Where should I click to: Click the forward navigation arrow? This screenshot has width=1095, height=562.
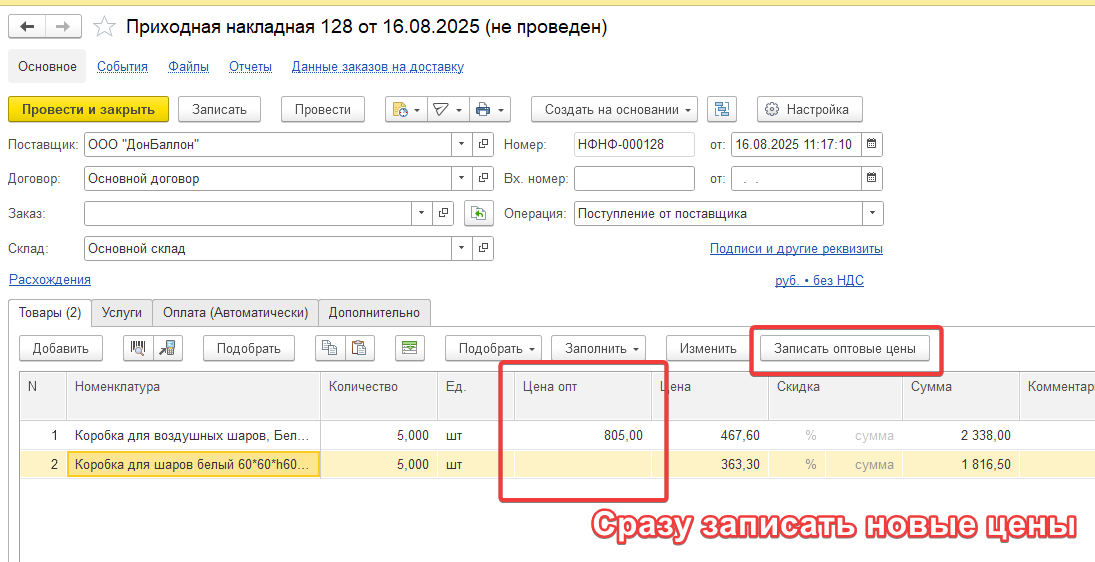(63, 27)
